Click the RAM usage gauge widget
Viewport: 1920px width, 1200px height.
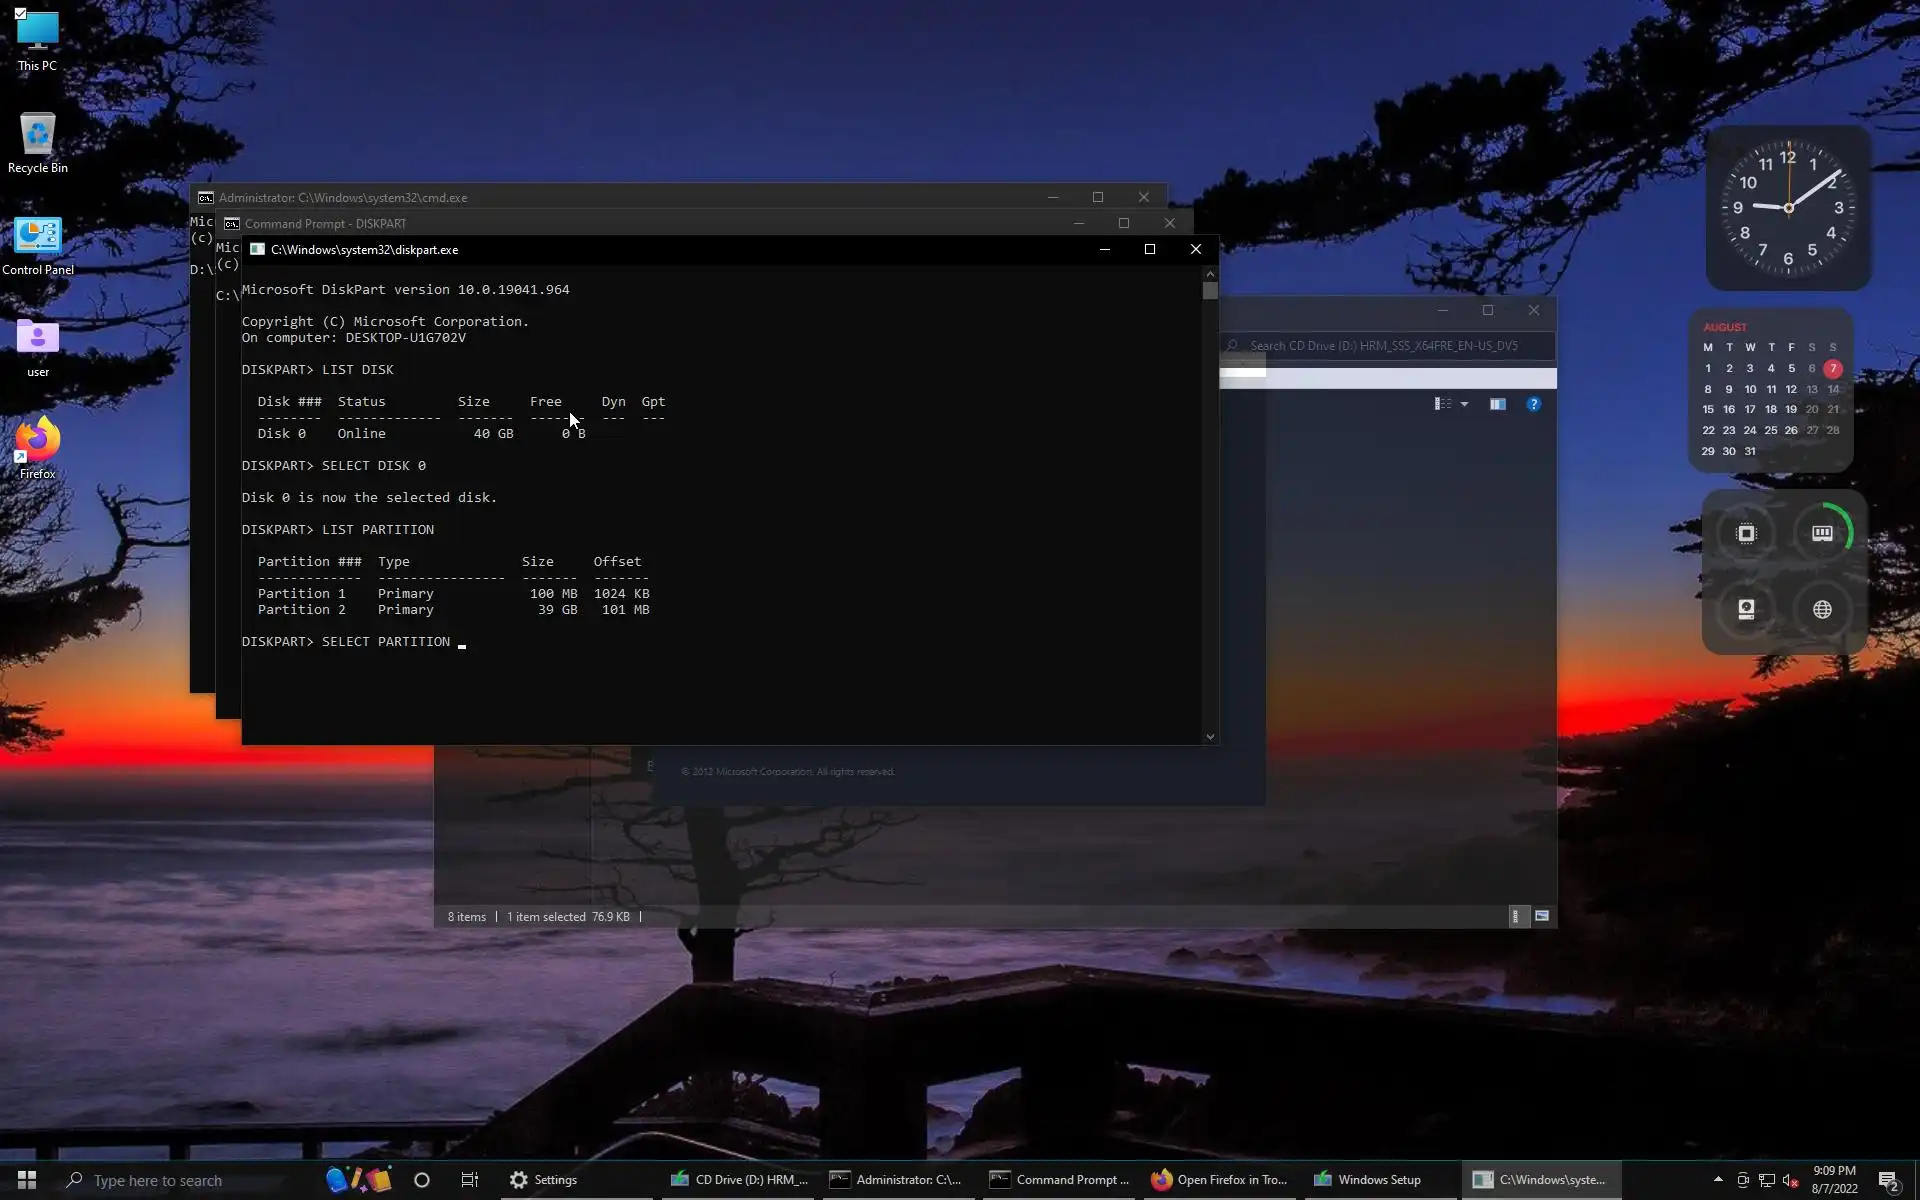1822,534
